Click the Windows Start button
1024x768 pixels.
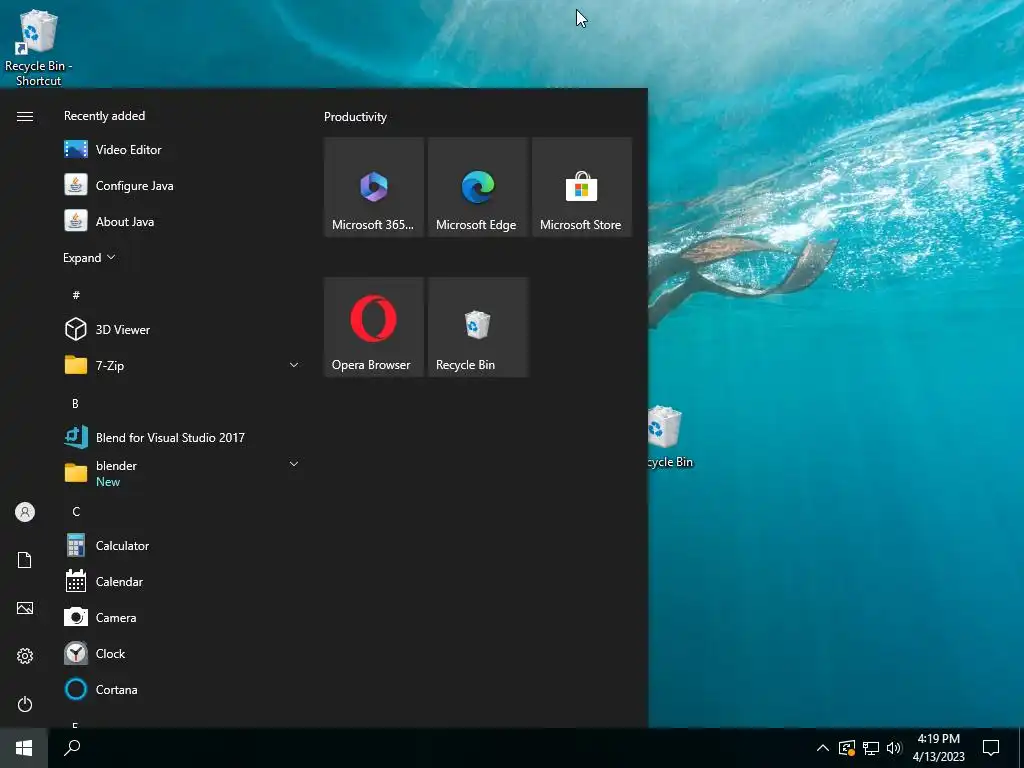tap(24, 748)
